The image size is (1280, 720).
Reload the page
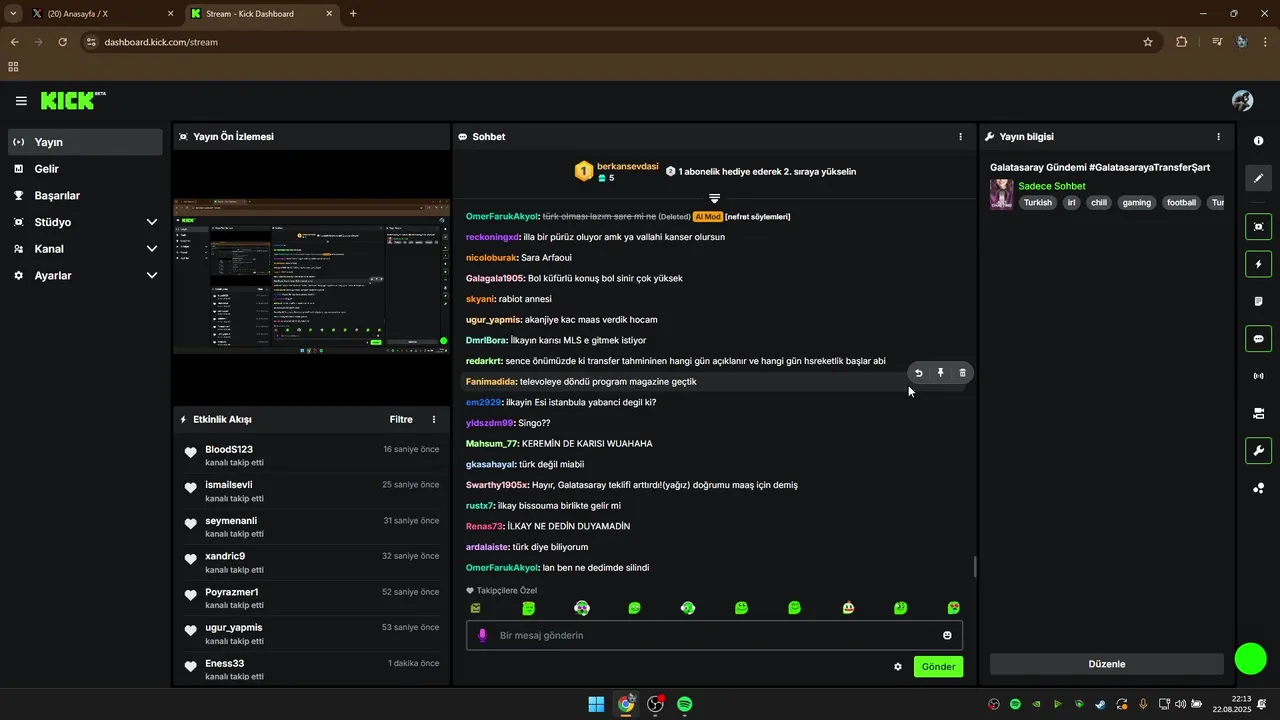pyautogui.click(x=62, y=42)
